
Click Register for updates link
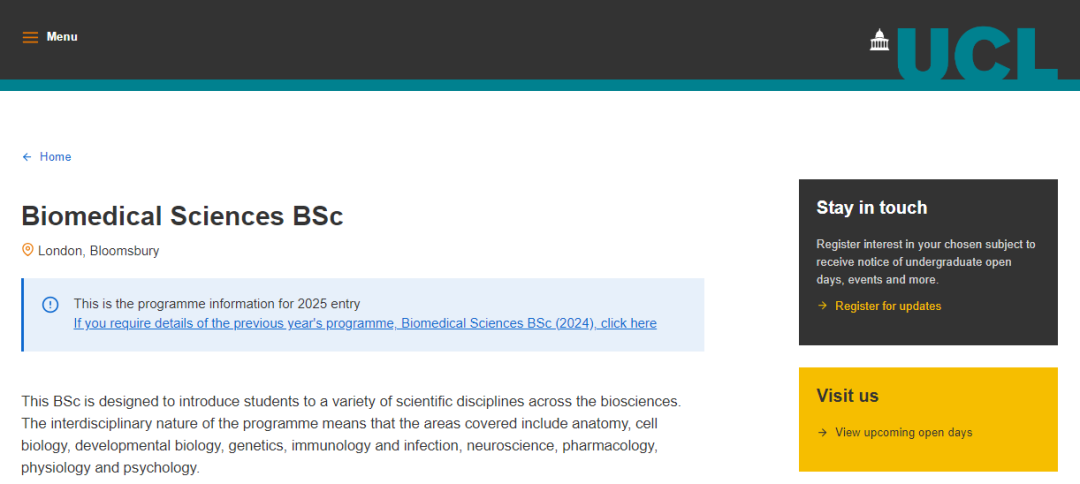[888, 306]
